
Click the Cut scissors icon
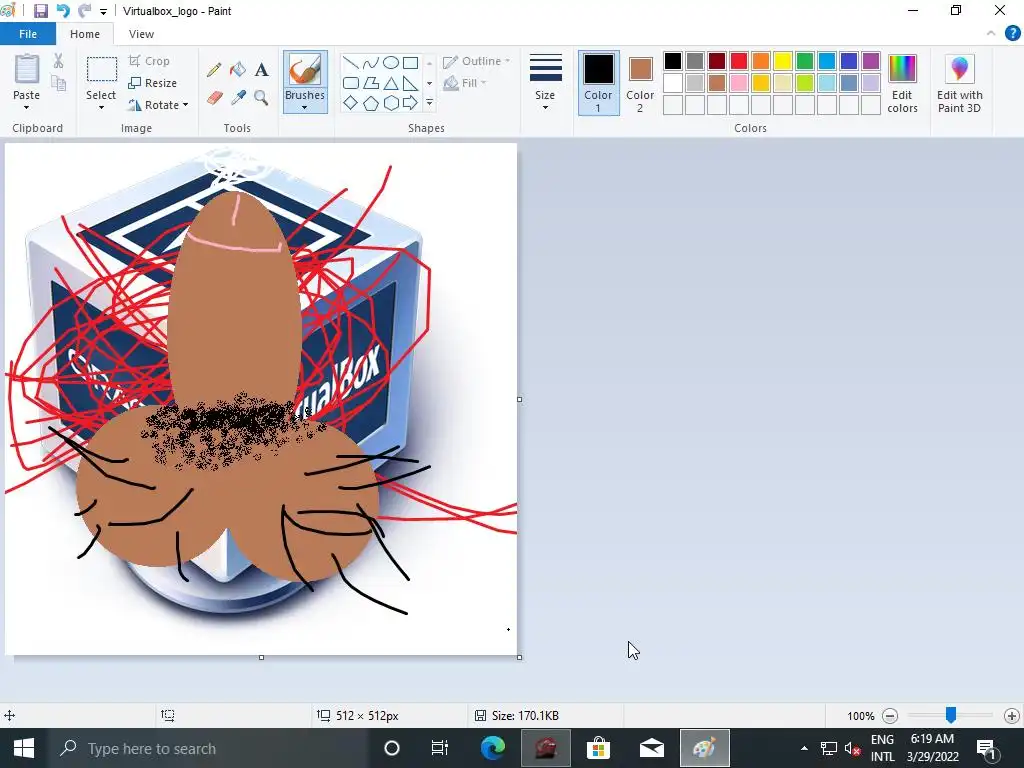58,61
